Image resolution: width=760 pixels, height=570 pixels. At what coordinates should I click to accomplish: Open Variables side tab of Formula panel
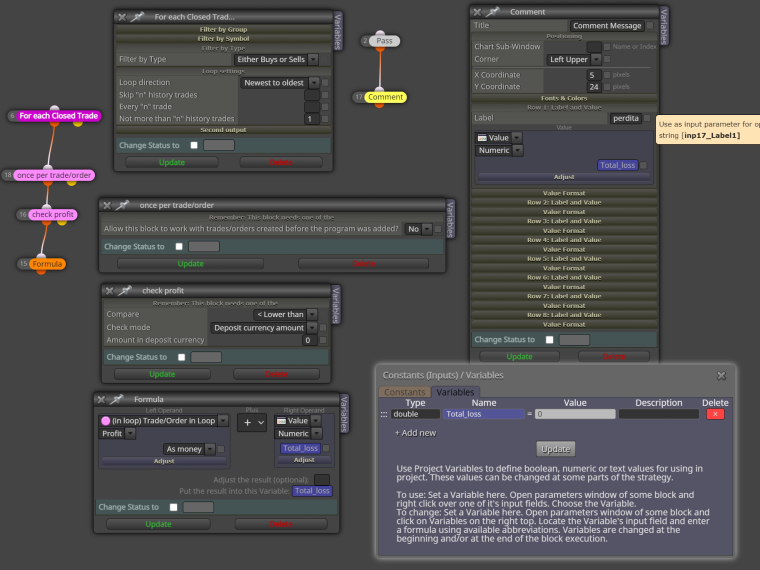[345, 414]
